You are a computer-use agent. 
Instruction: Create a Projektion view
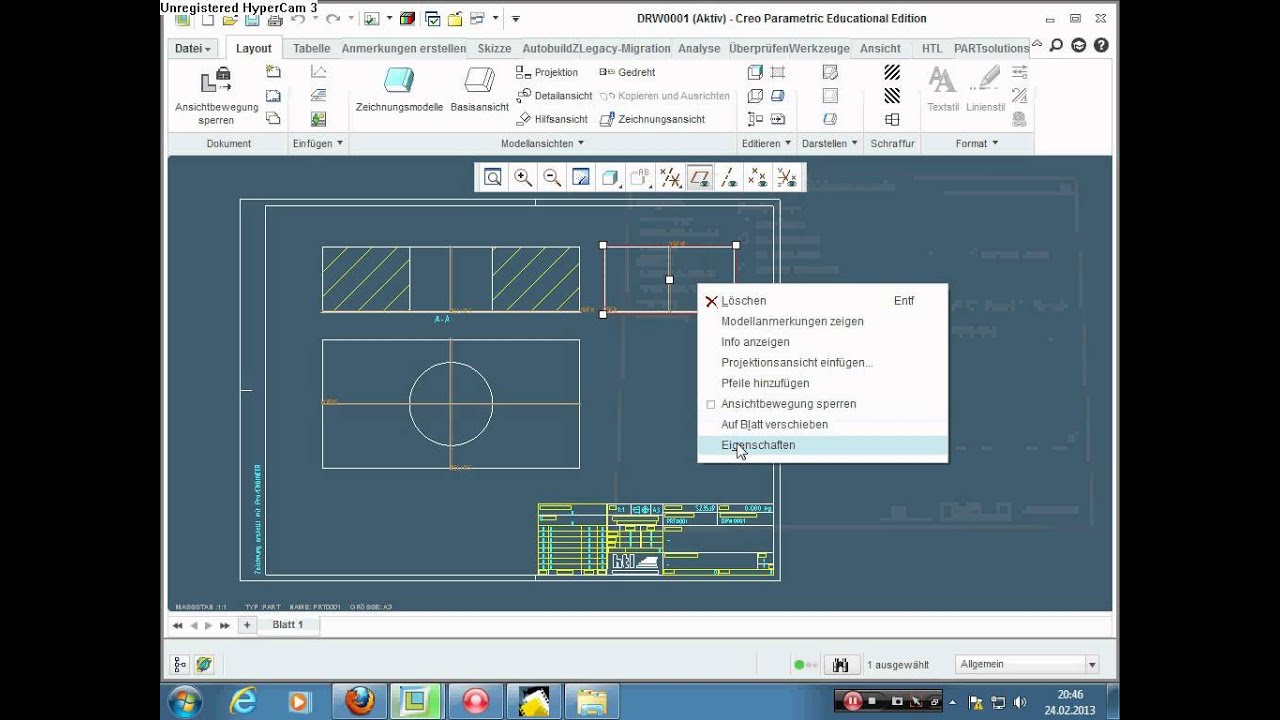(547, 72)
